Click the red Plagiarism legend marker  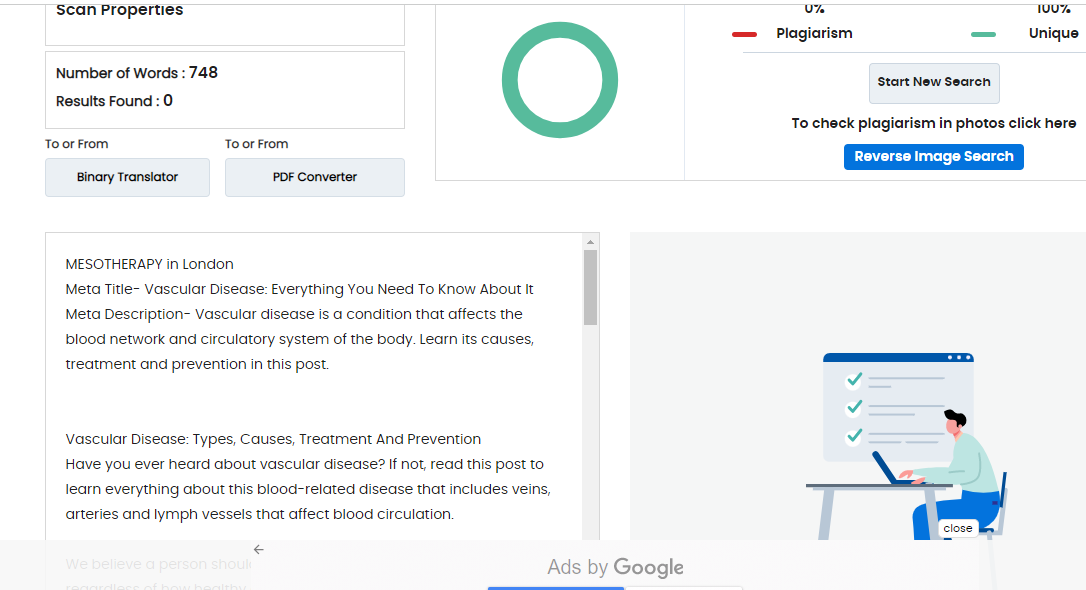pyautogui.click(x=745, y=34)
